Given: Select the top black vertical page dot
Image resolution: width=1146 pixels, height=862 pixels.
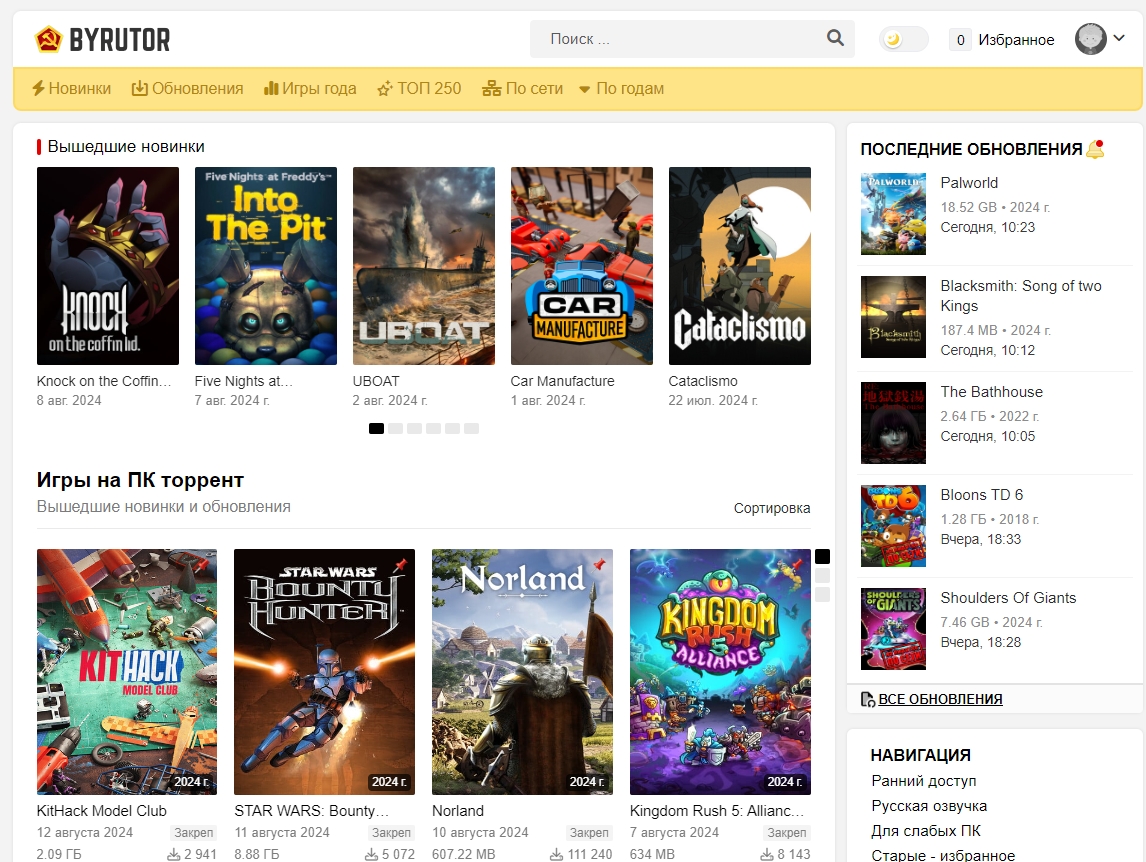Looking at the screenshot, I should click(x=822, y=556).
